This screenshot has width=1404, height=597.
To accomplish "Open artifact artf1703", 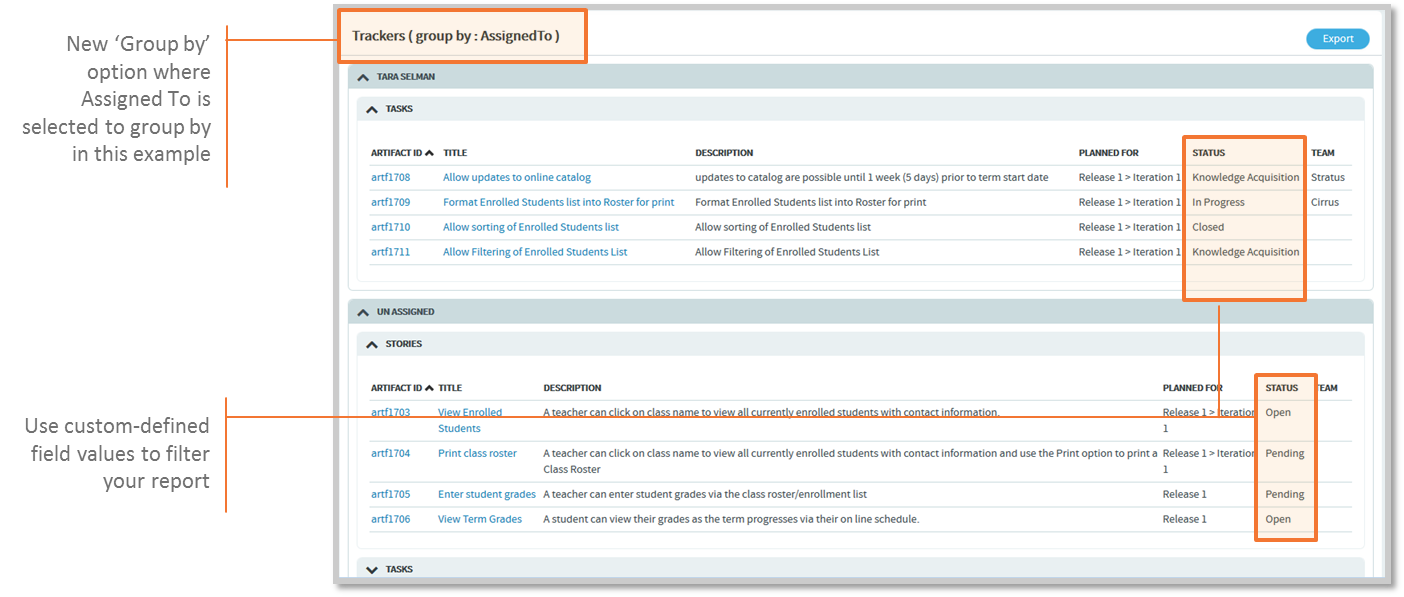I will [x=390, y=412].
